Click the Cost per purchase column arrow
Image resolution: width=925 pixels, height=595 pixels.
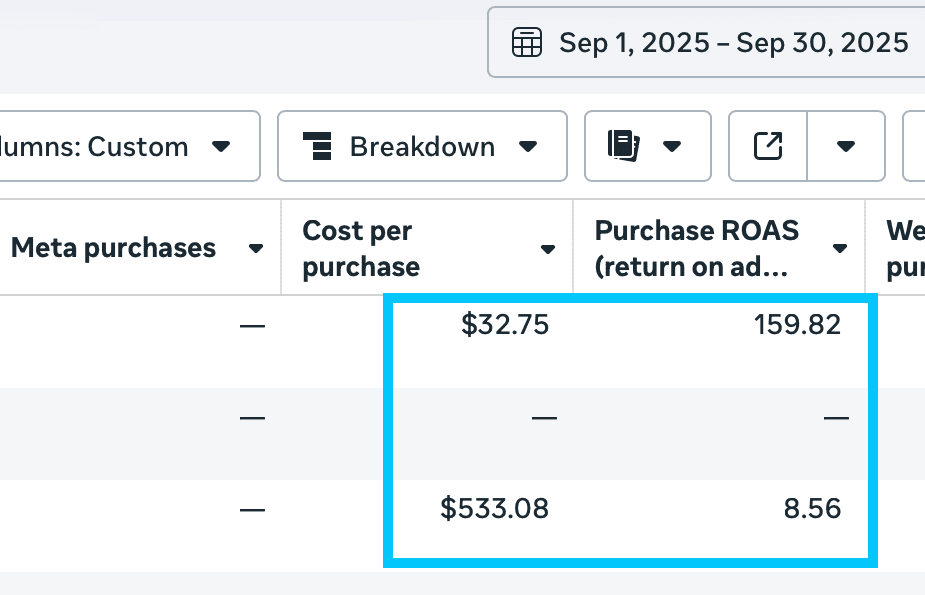(548, 249)
